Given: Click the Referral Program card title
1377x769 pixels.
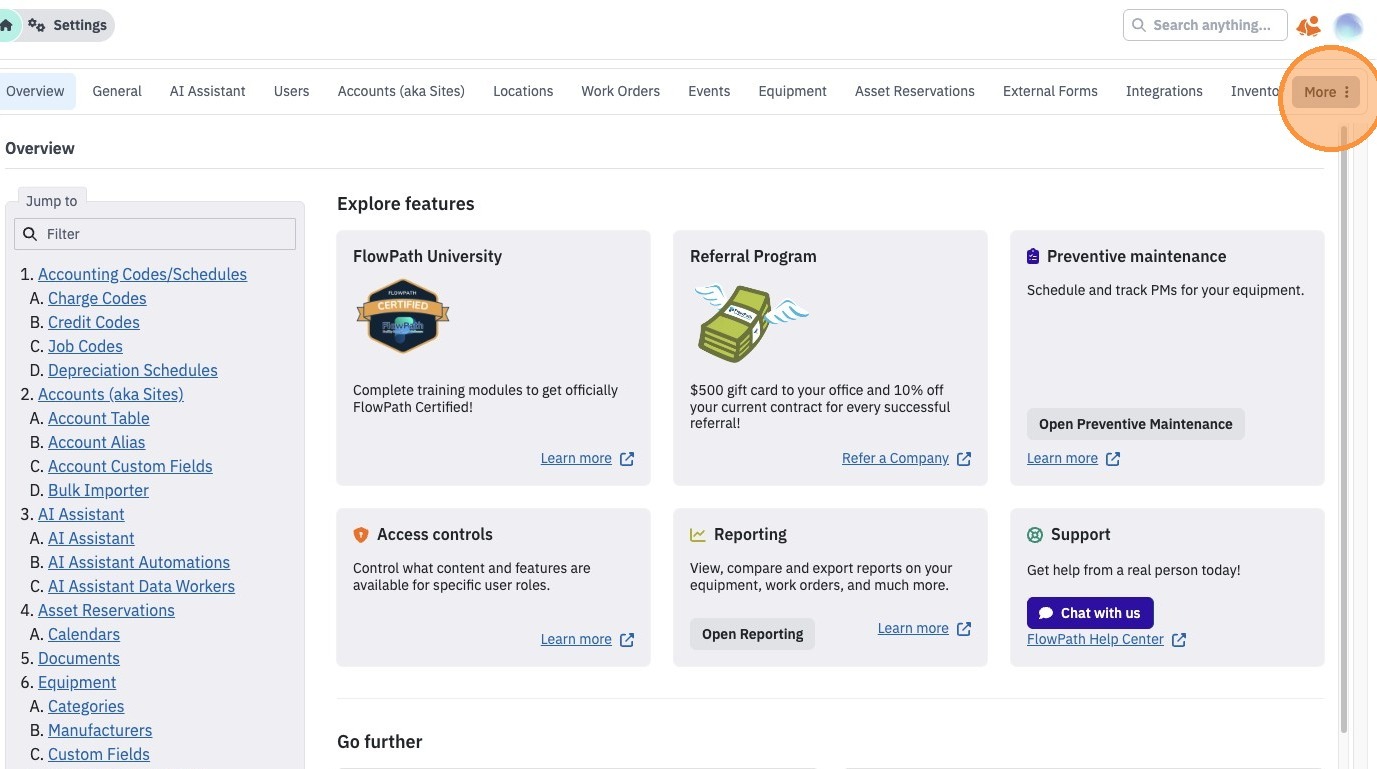Looking at the screenshot, I should coord(753,256).
